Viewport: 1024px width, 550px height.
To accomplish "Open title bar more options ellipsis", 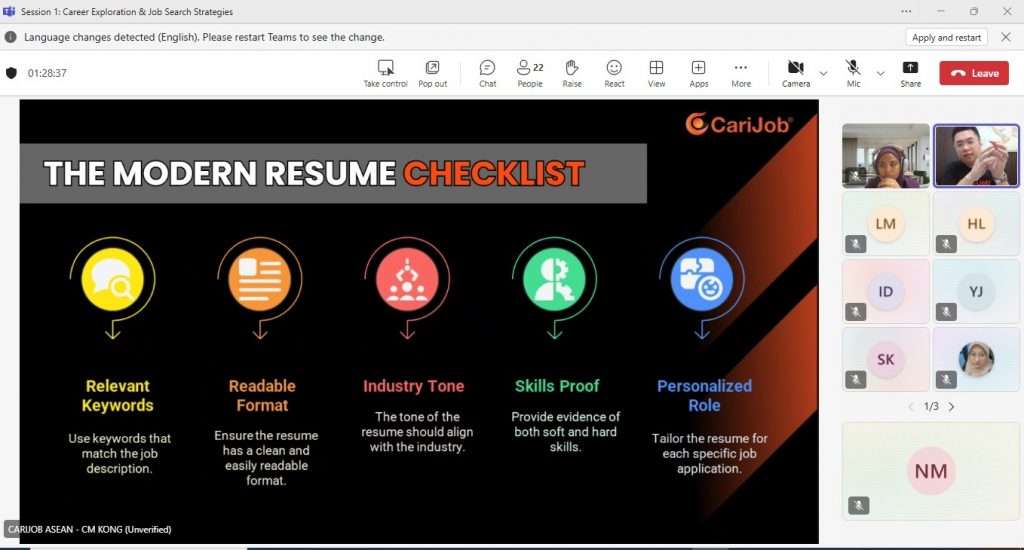I will point(906,11).
